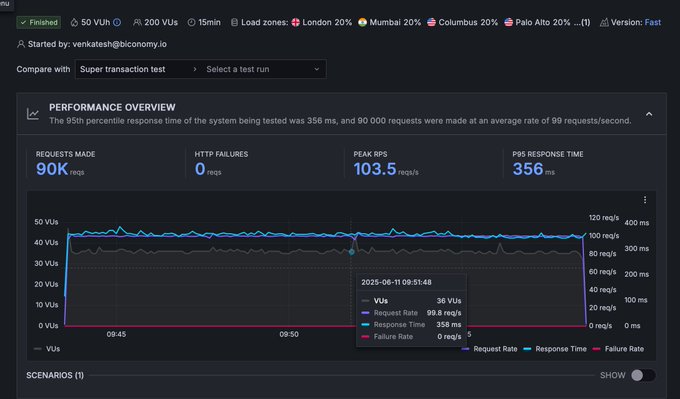Open the Select a test run dropdown

tap(263, 69)
